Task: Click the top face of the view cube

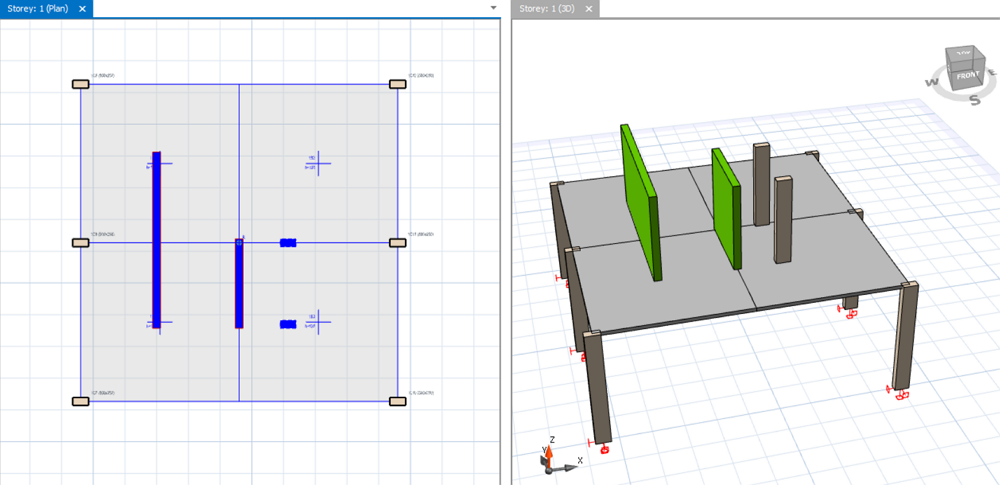Action: (x=963, y=53)
